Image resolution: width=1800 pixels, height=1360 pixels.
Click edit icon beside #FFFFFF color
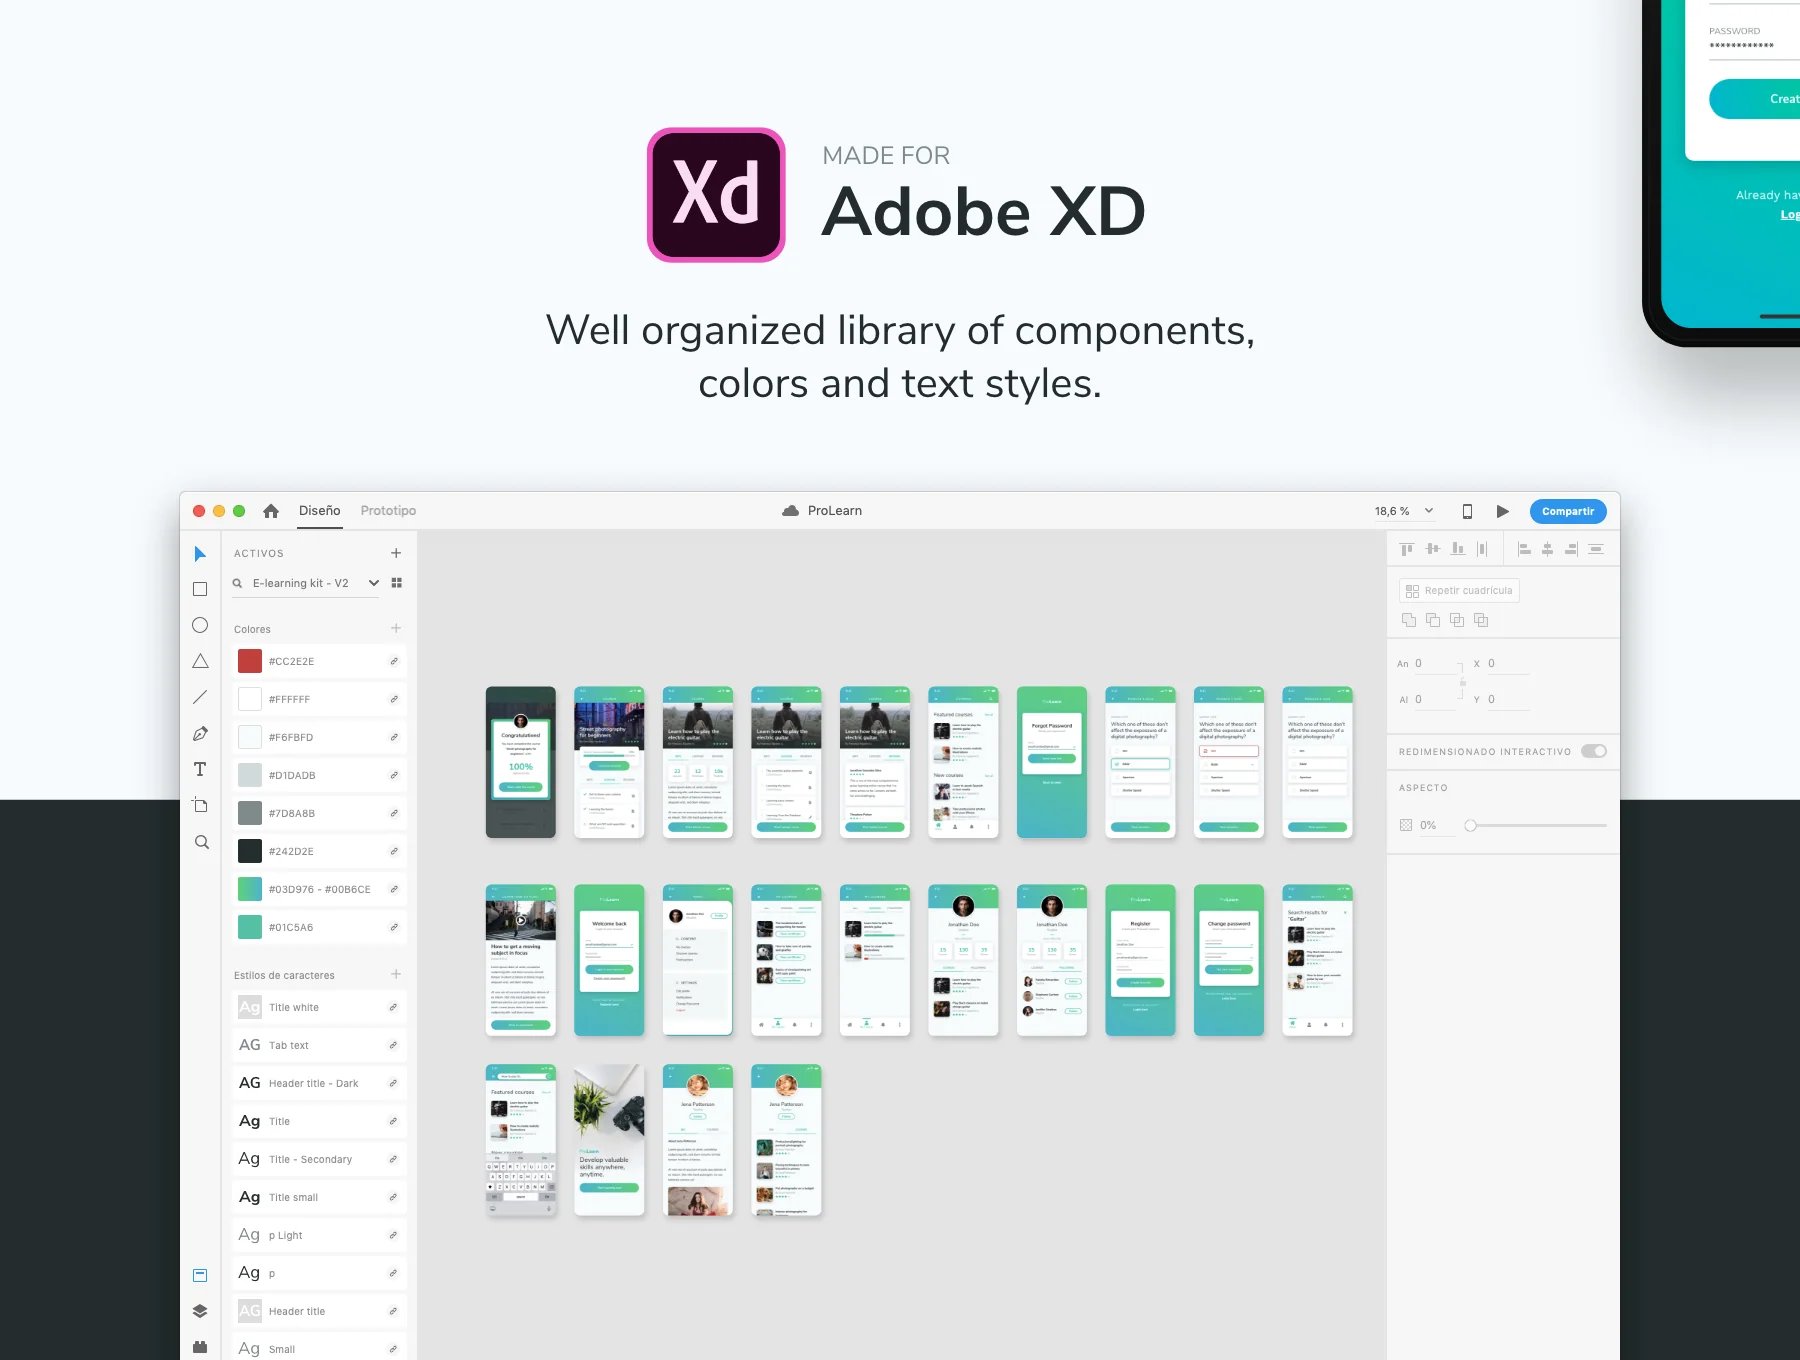click(x=394, y=699)
